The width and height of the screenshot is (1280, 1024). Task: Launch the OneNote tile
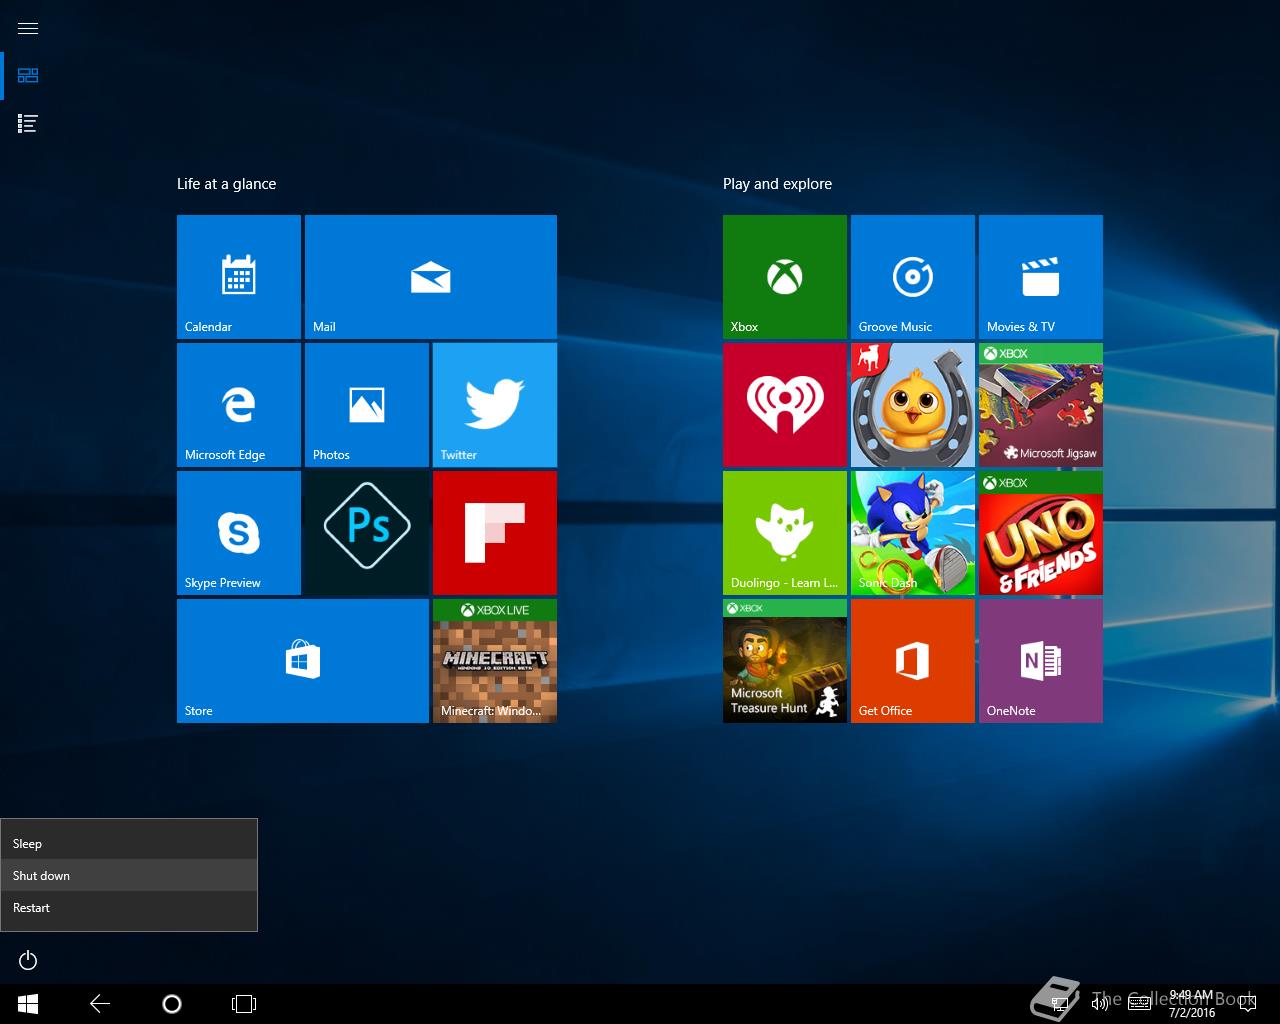click(x=1041, y=661)
